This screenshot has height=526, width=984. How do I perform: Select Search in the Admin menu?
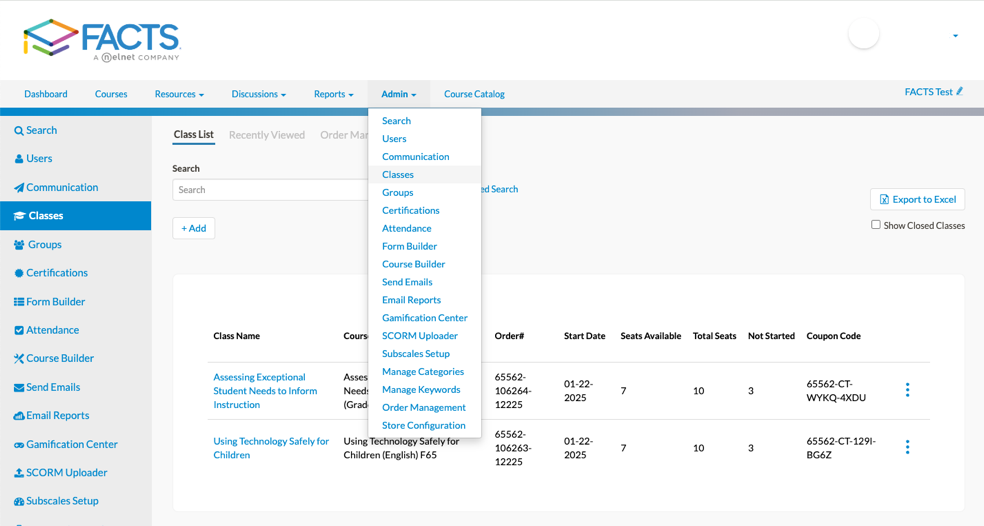(397, 121)
